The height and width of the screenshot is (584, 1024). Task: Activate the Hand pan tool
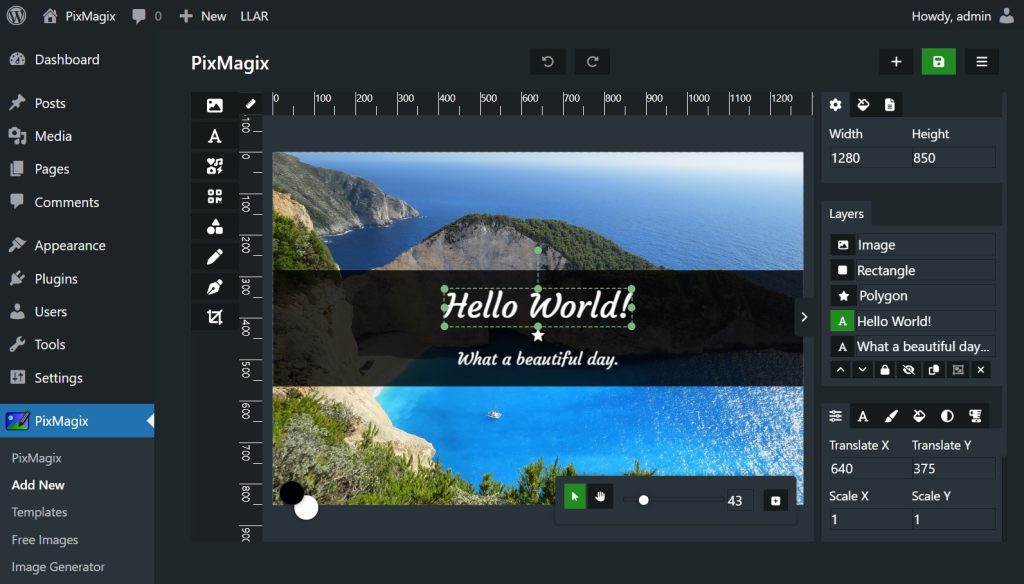[x=599, y=500]
